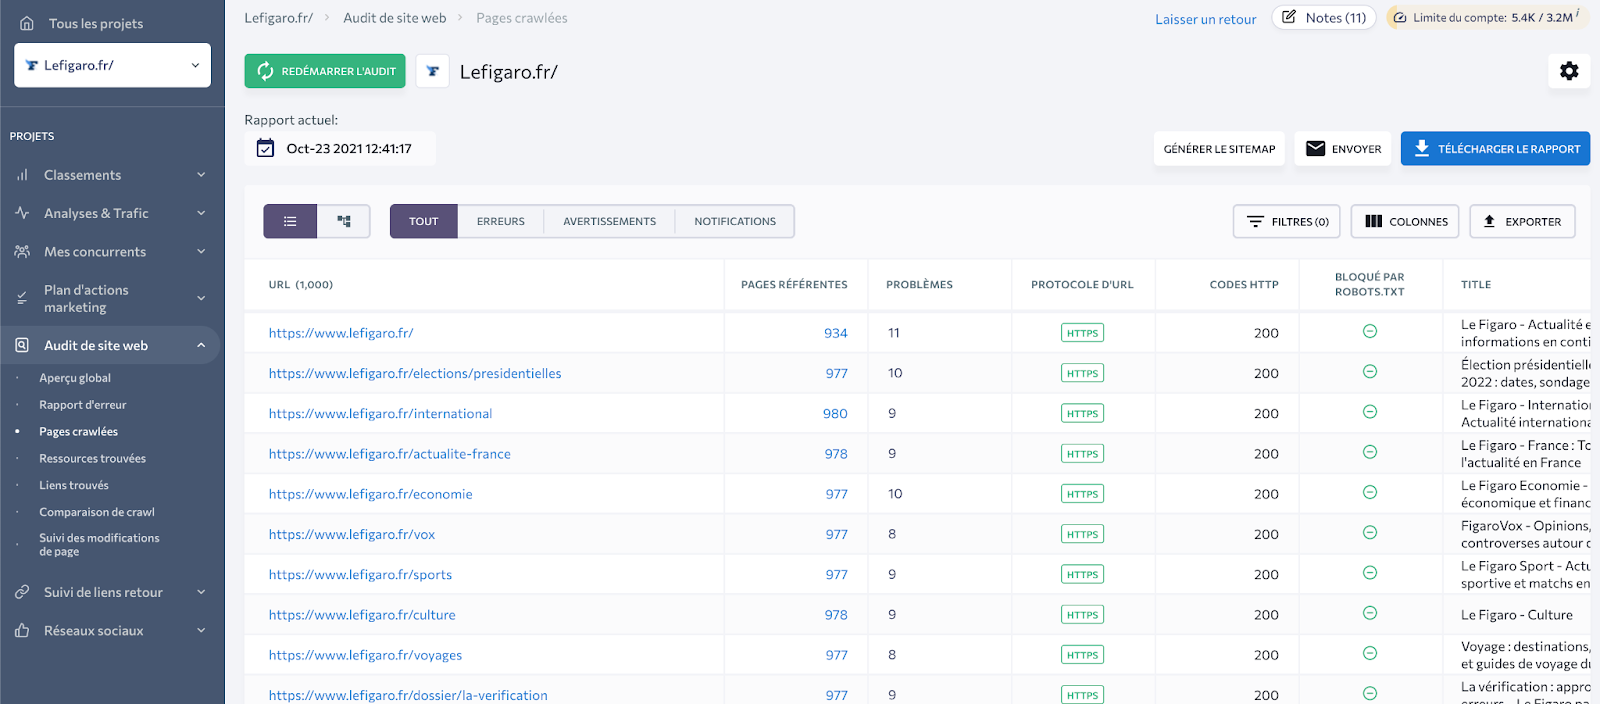The width and height of the screenshot is (1600, 704).
Task: Open Notes (11)
Action: click(x=1324, y=18)
